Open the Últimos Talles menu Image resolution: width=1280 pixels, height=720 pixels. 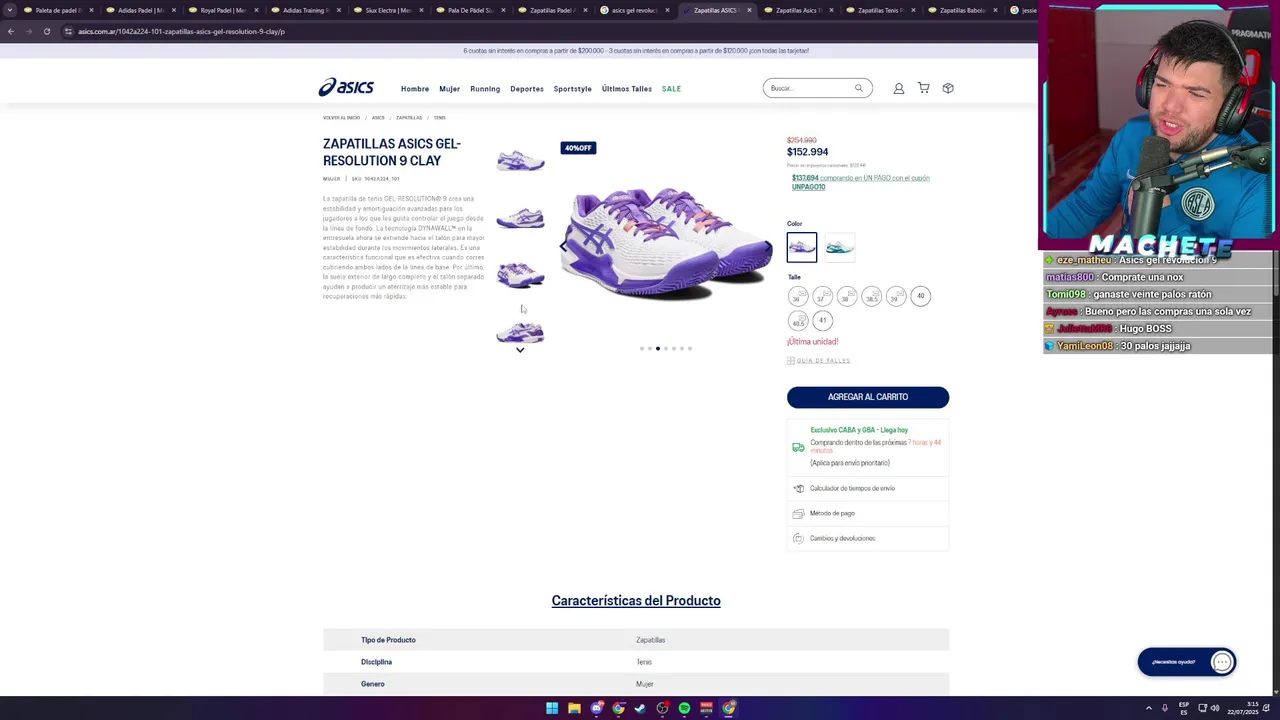coord(627,89)
